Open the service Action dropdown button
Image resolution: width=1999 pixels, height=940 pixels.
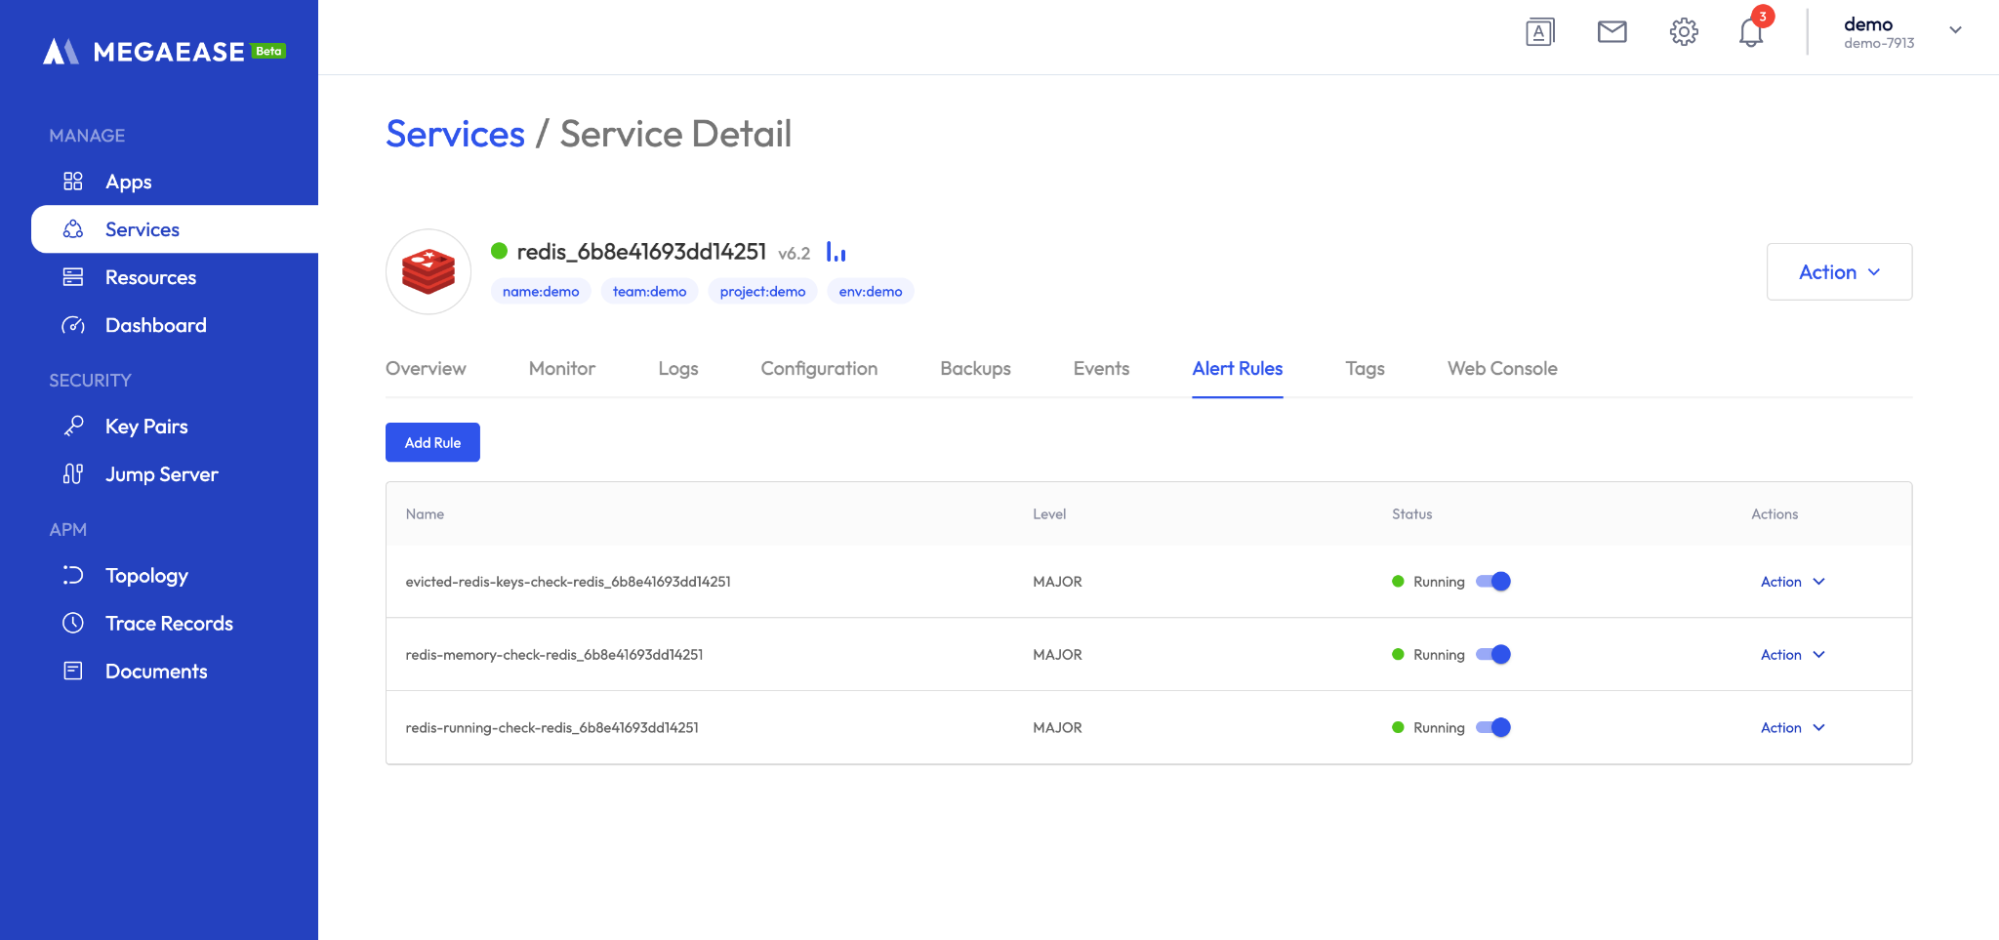1839,272
